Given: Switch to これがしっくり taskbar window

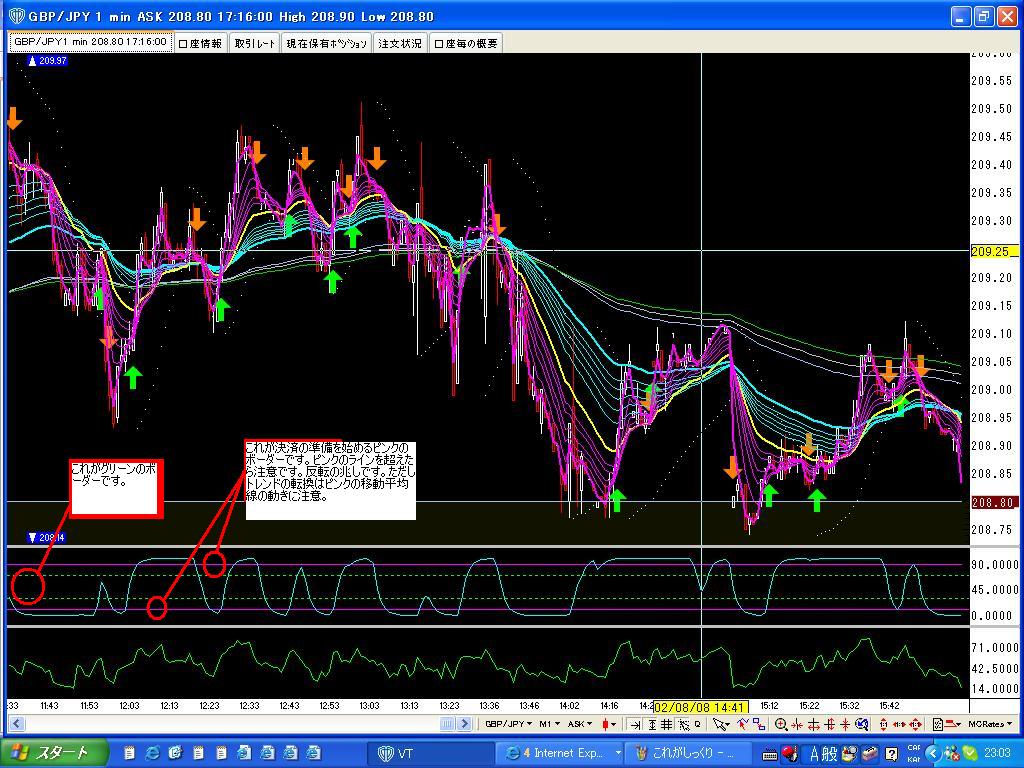Looking at the screenshot, I should tap(690, 753).
